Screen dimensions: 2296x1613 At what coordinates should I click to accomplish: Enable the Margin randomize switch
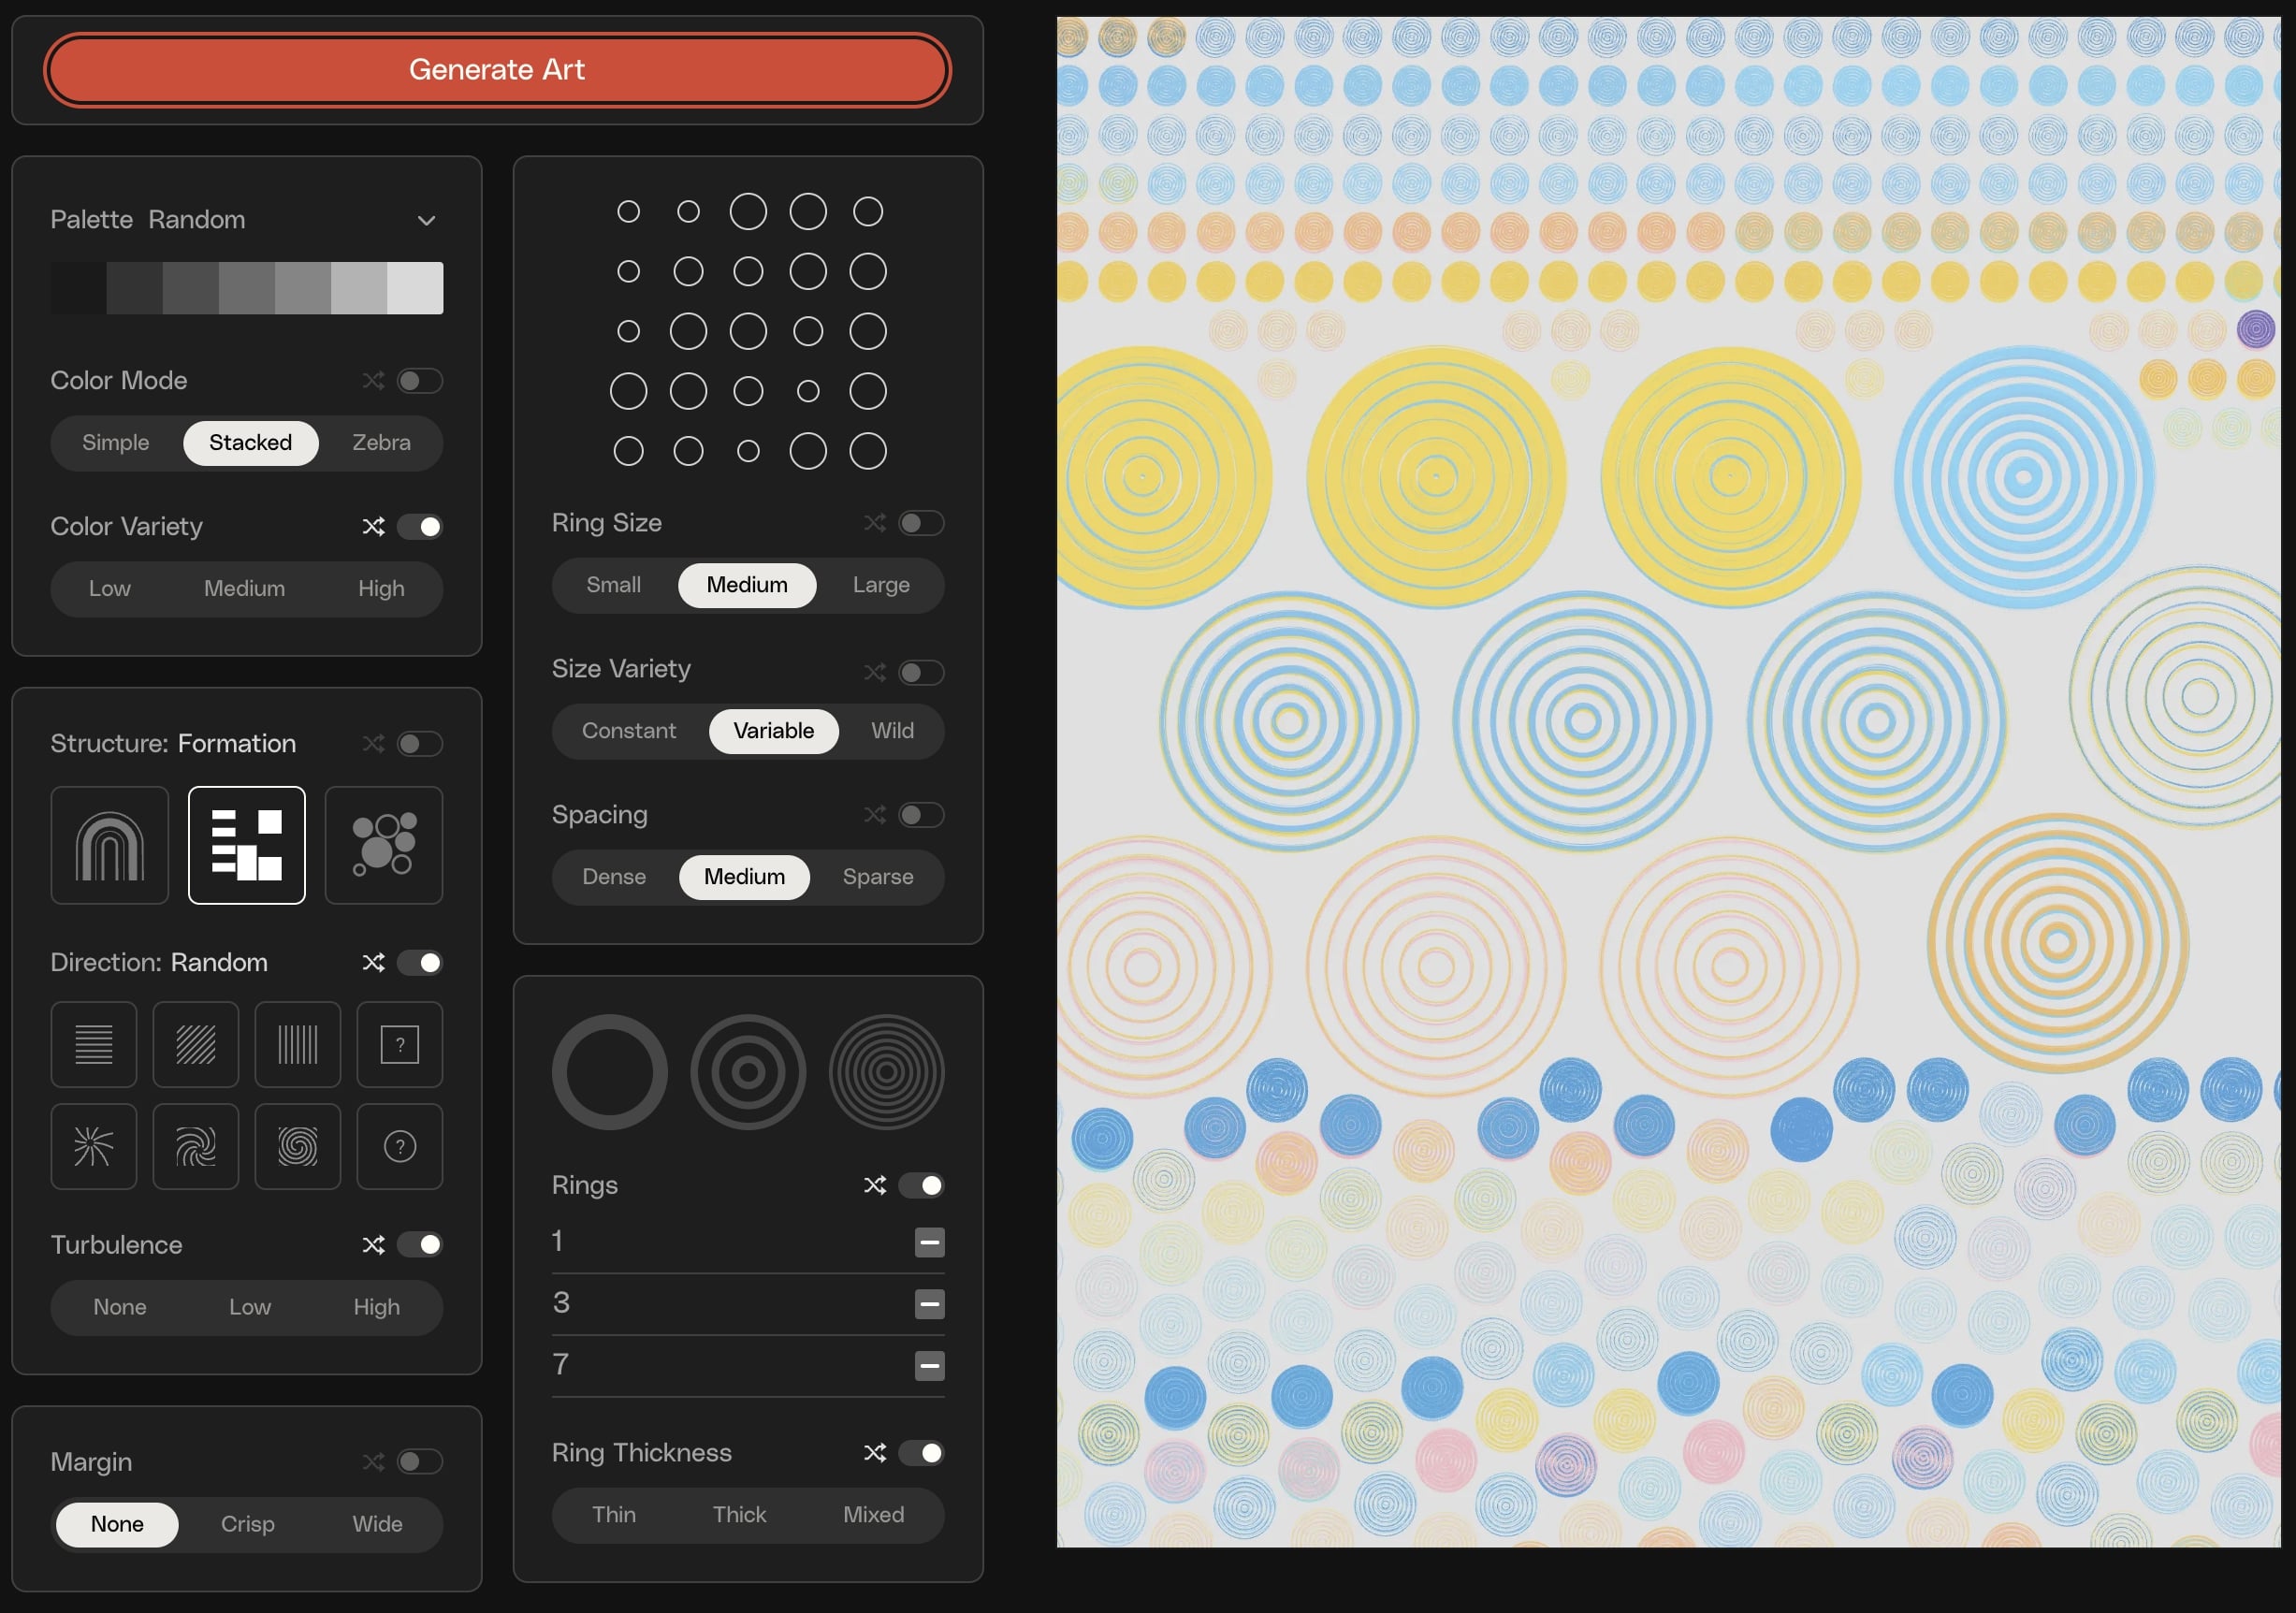[x=420, y=1461]
